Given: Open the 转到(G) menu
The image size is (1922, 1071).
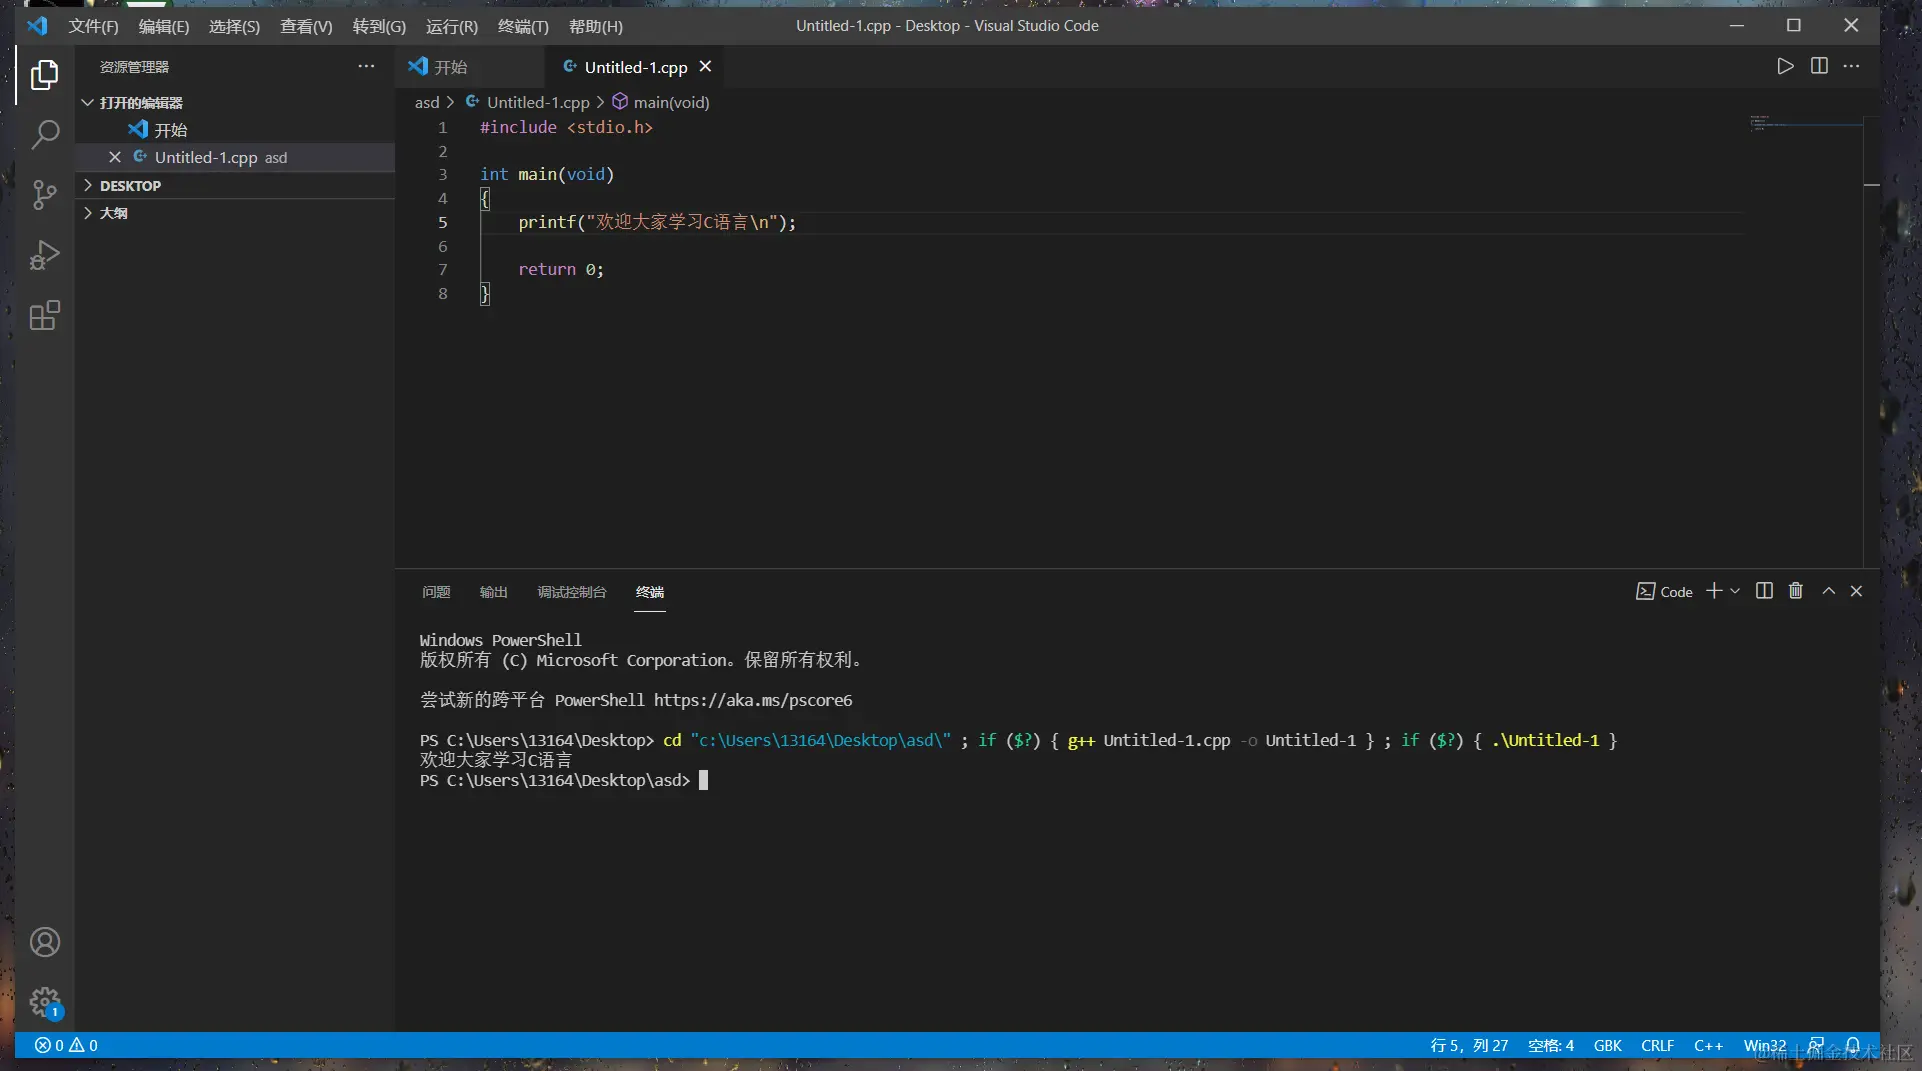Looking at the screenshot, I should [379, 27].
